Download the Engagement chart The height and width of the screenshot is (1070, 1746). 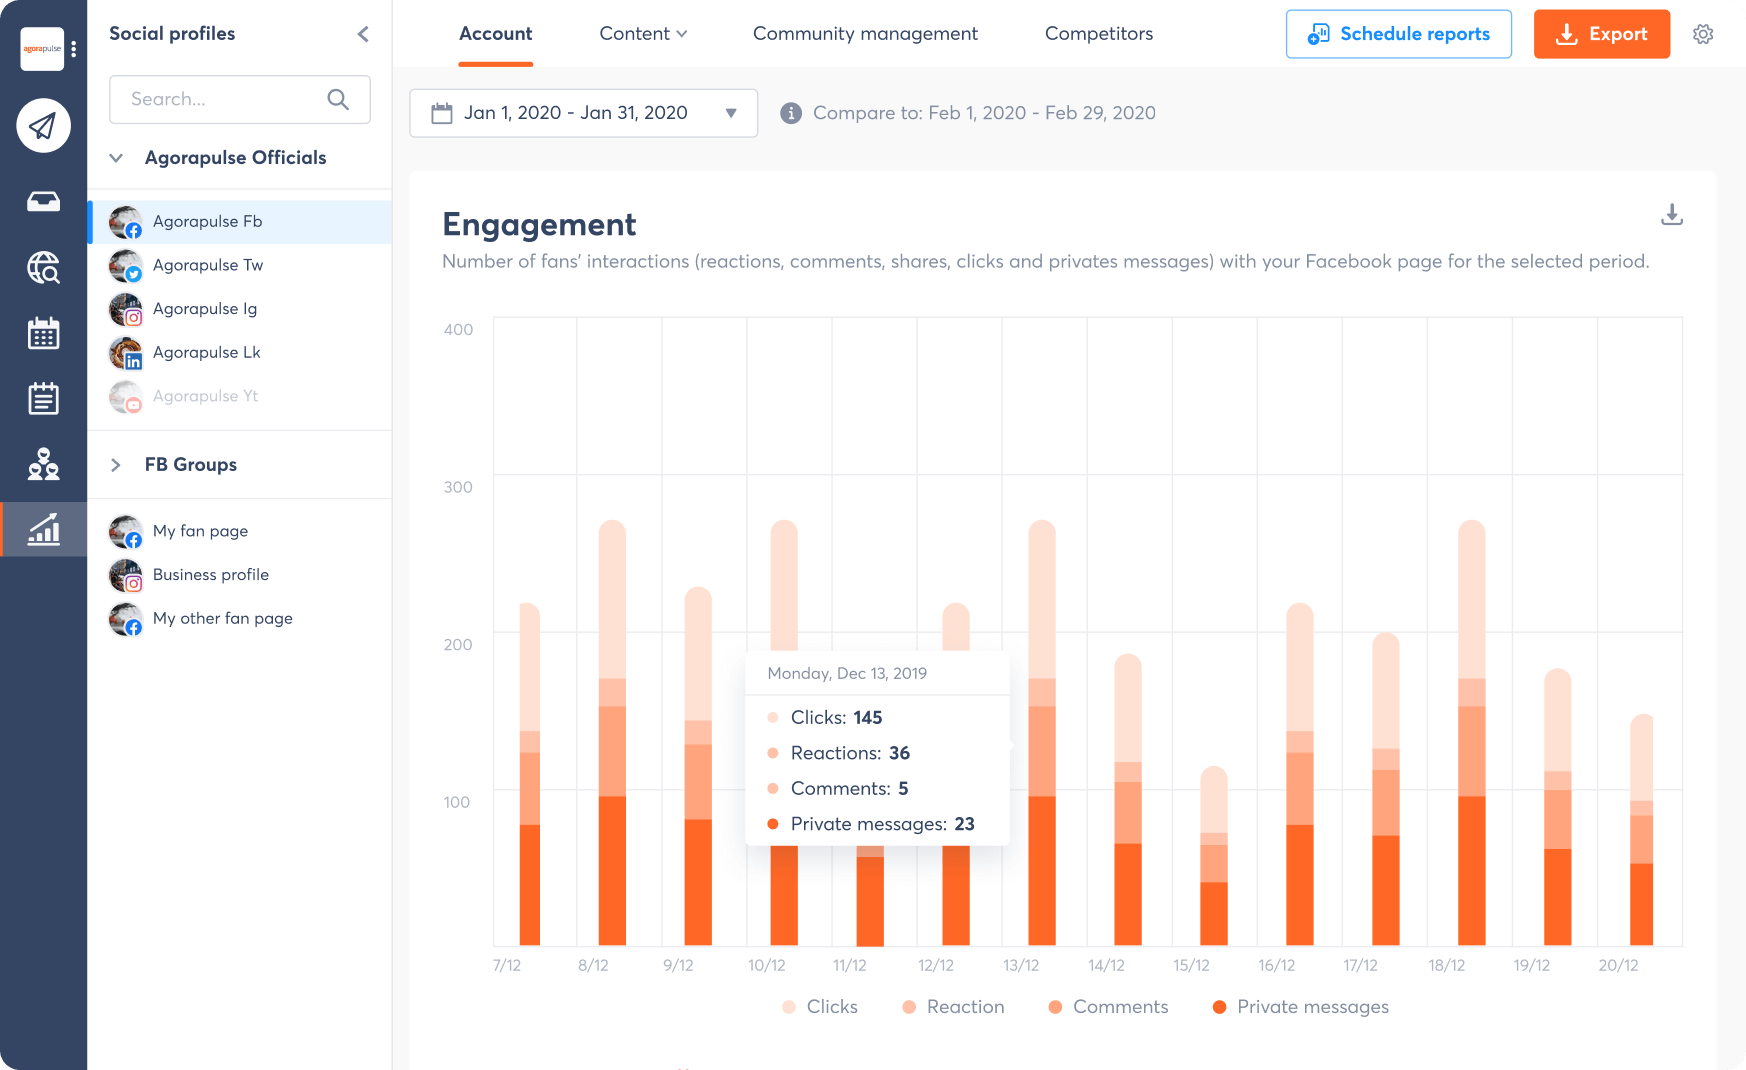(x=1672, y=214)
